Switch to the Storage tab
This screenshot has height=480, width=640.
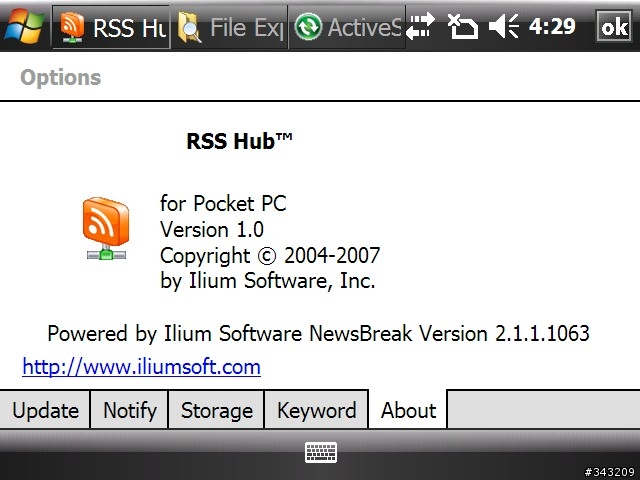pos(216,410)
